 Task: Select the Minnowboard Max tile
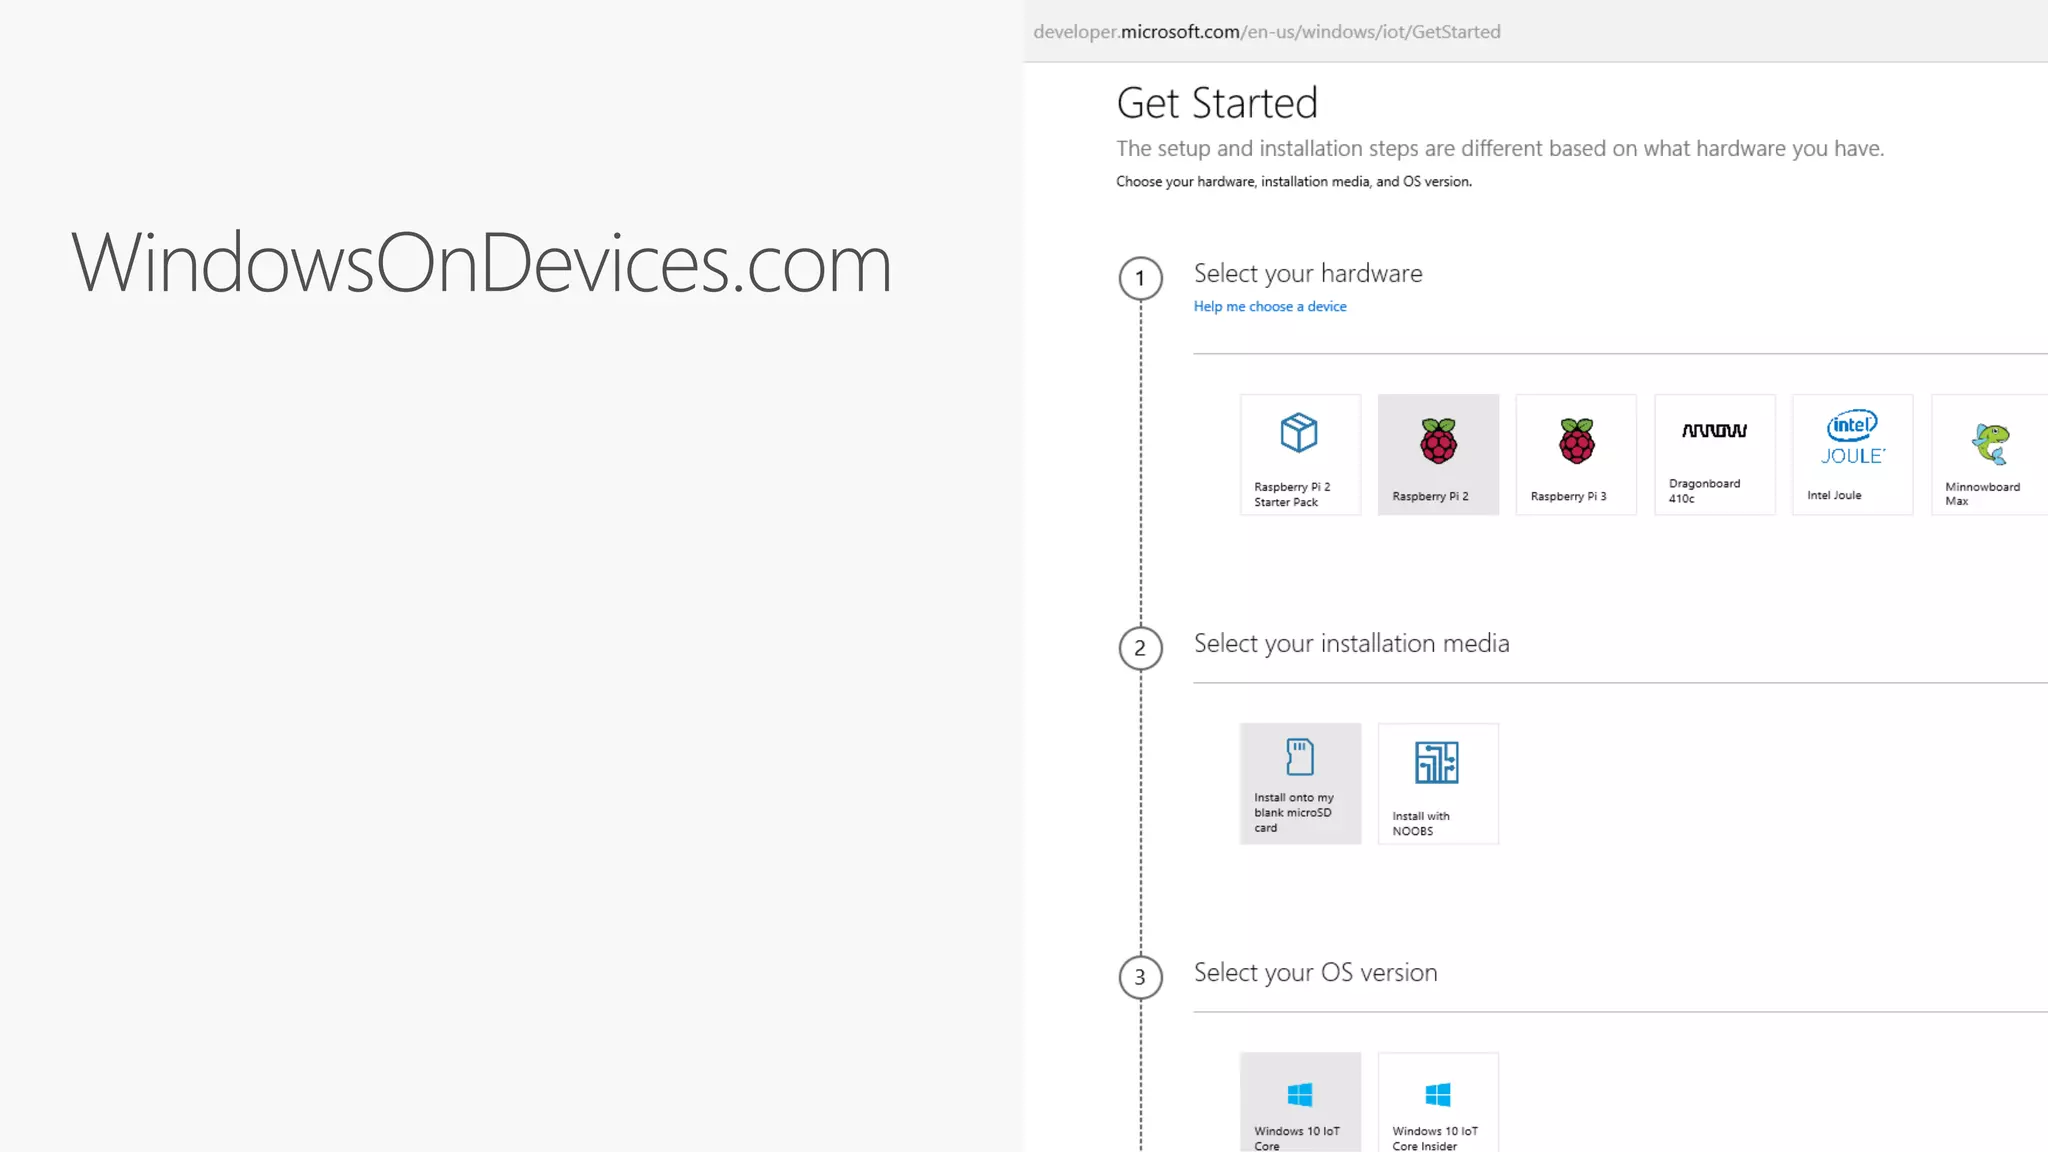point(1988,455)
